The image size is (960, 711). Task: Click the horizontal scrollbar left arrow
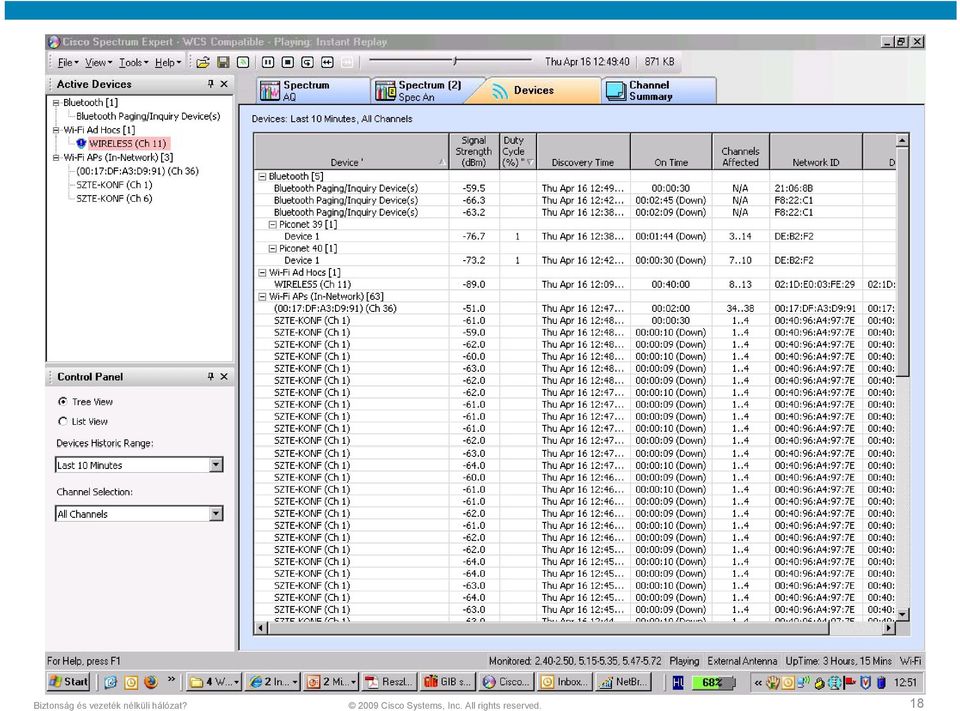point(261,628)
